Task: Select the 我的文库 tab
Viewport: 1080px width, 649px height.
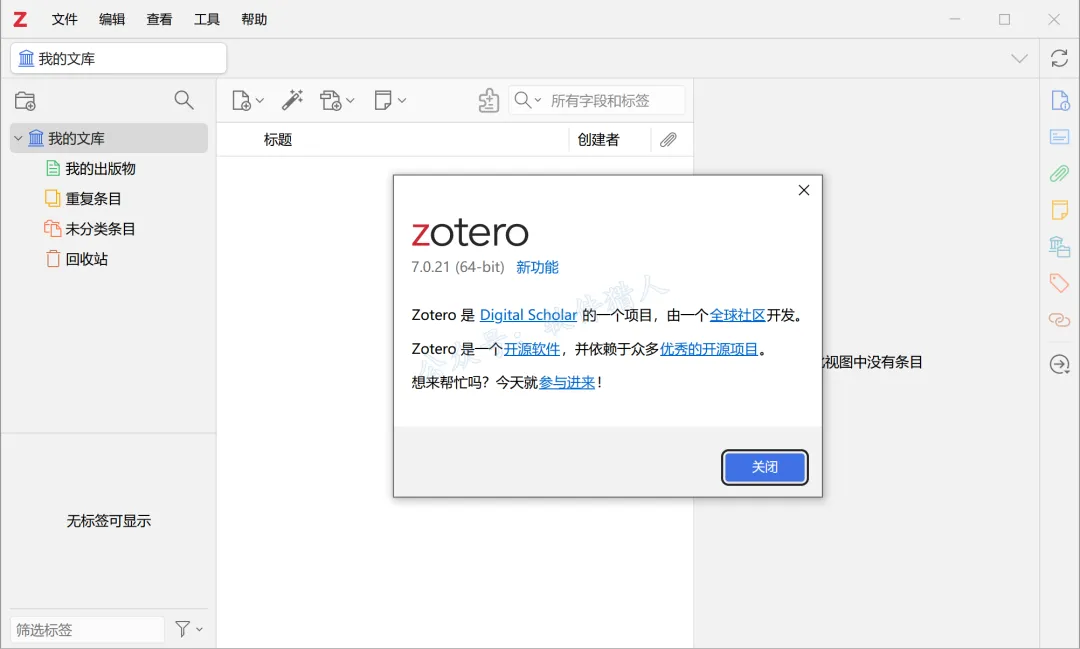Action: pos(118,59)
